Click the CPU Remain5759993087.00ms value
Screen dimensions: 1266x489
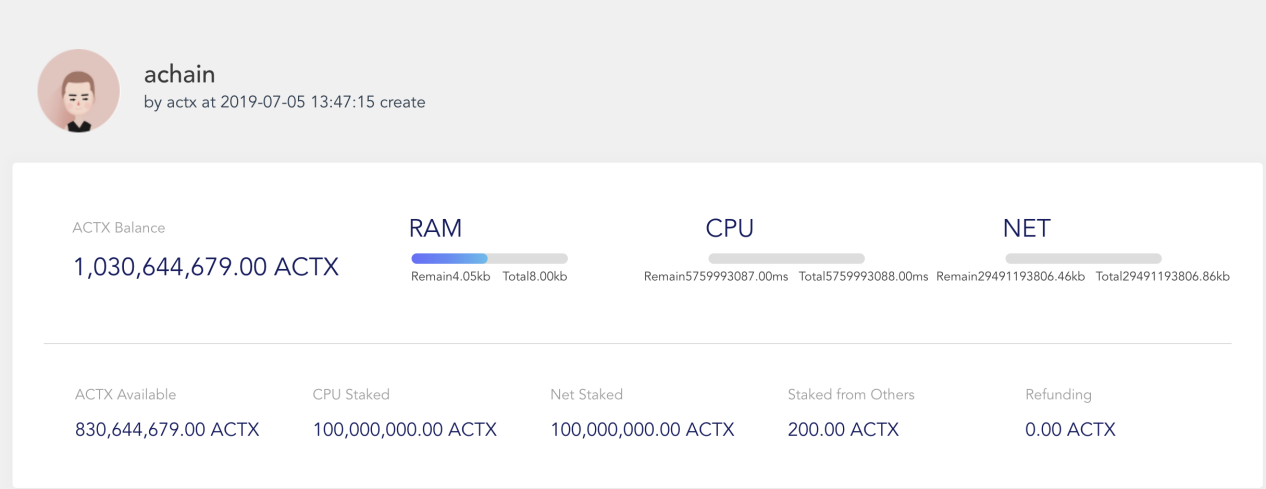pyautogui.click(x=716, y=277)
